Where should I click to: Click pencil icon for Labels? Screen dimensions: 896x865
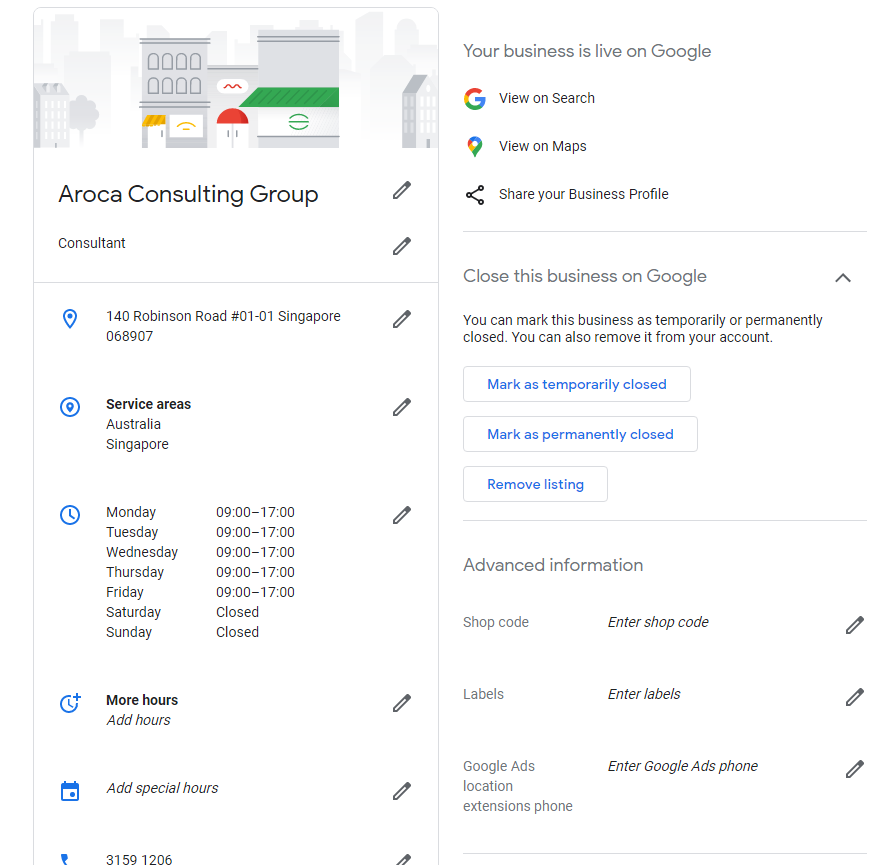[854, 697]
